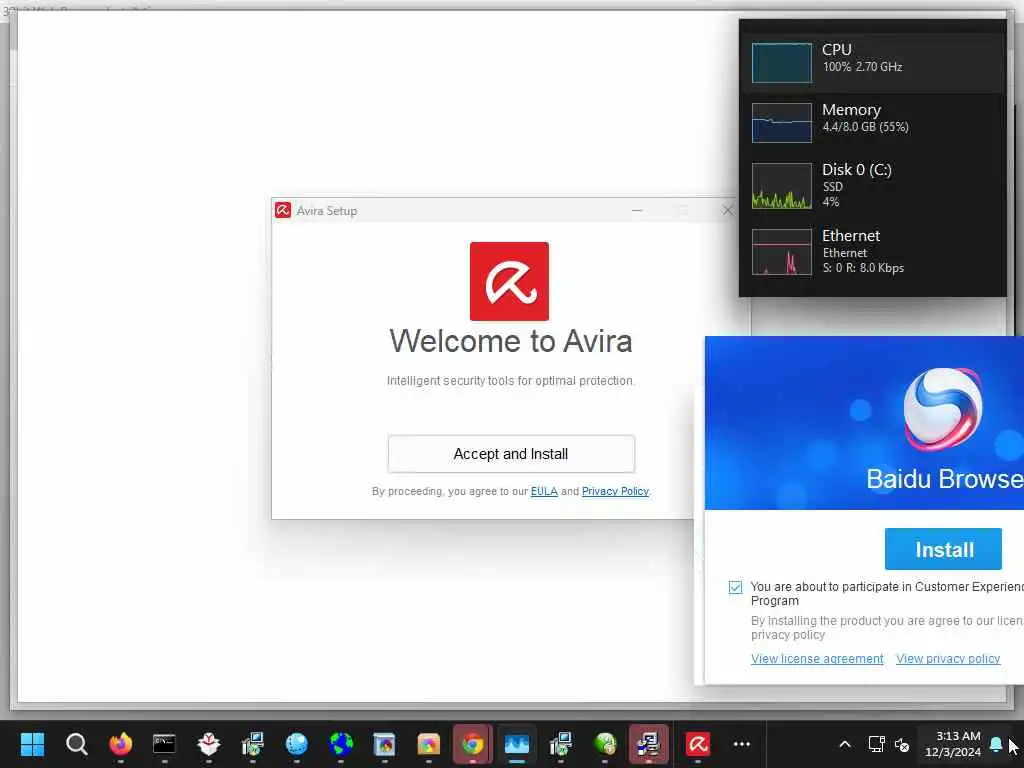Expand hidden system tray icons
Image resolution: width=1024 pixels, height=768 pixels.
[x=844, y=744]
